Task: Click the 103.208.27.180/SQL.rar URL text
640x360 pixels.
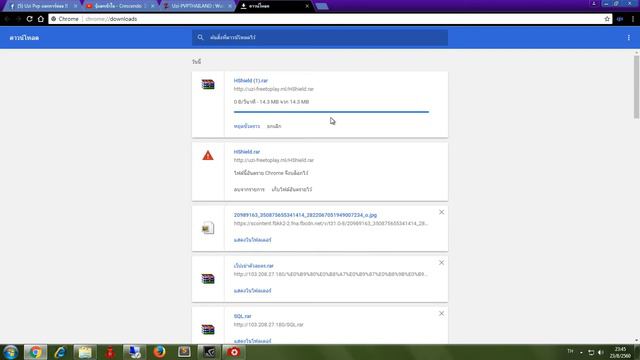Action: 269,325
